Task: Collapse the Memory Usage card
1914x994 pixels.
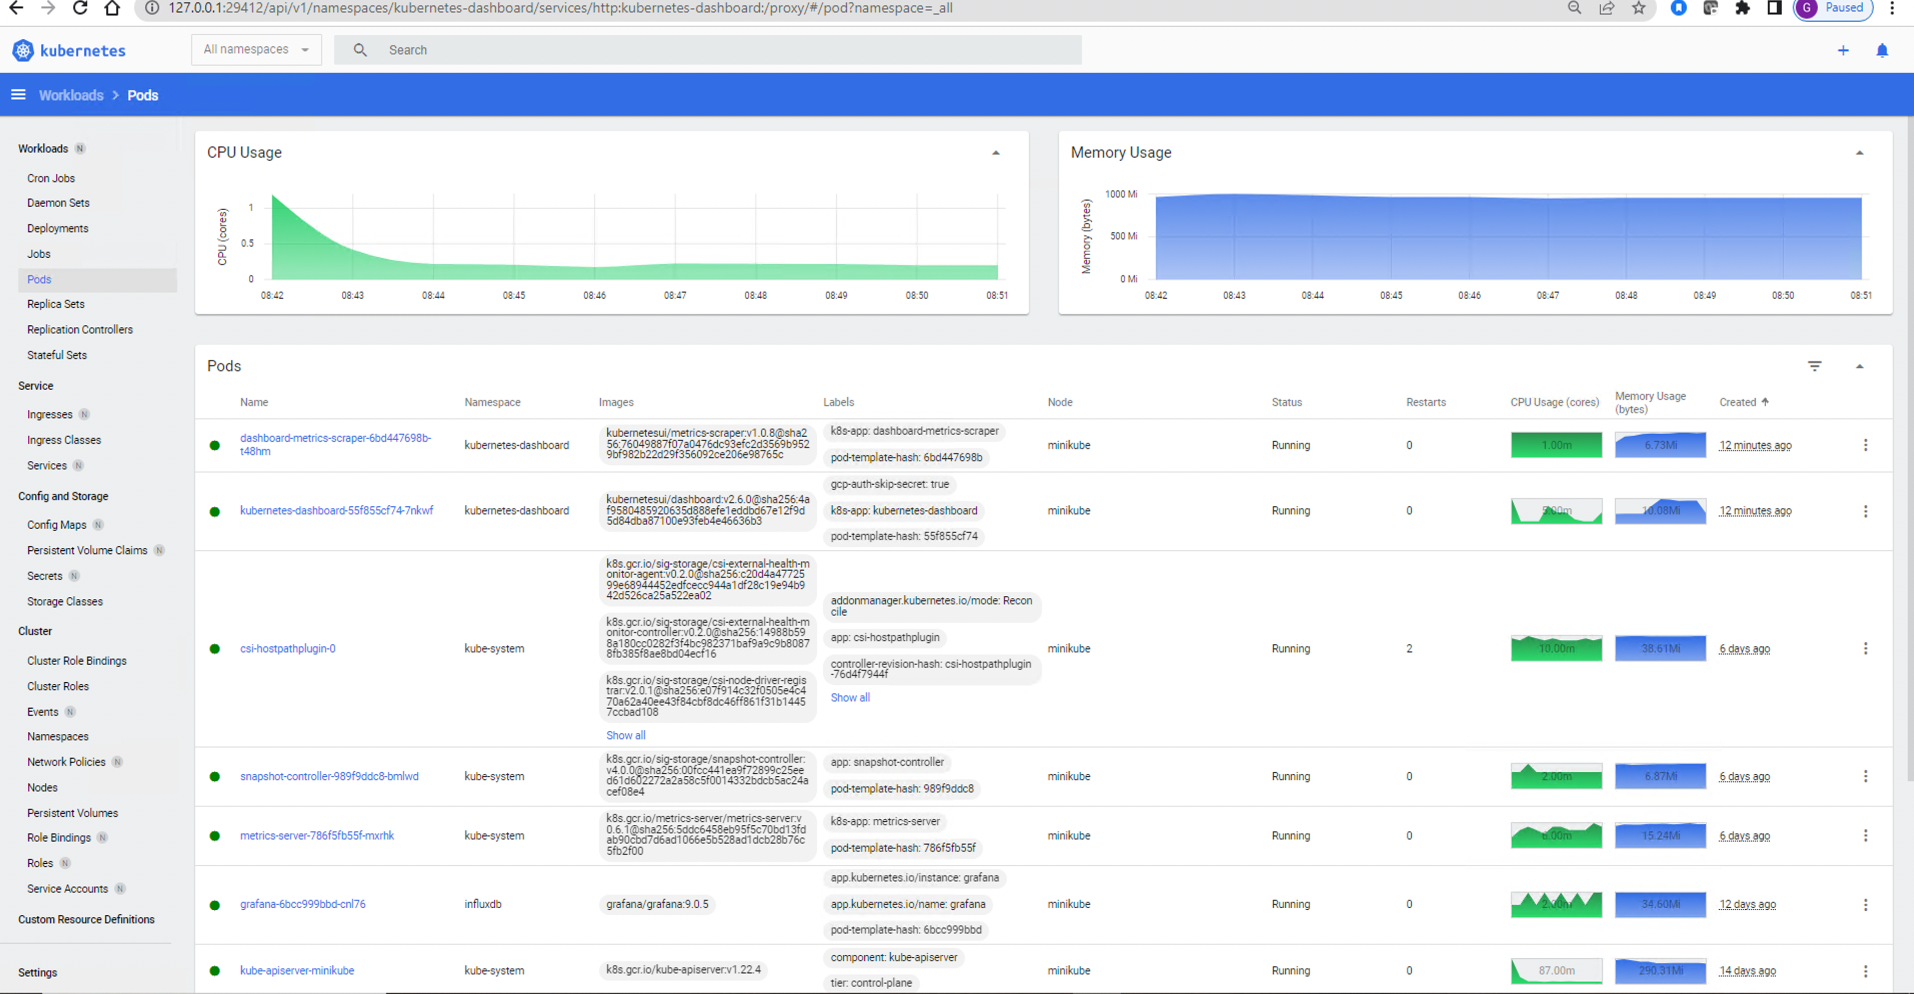Action: coord(1859,153)
